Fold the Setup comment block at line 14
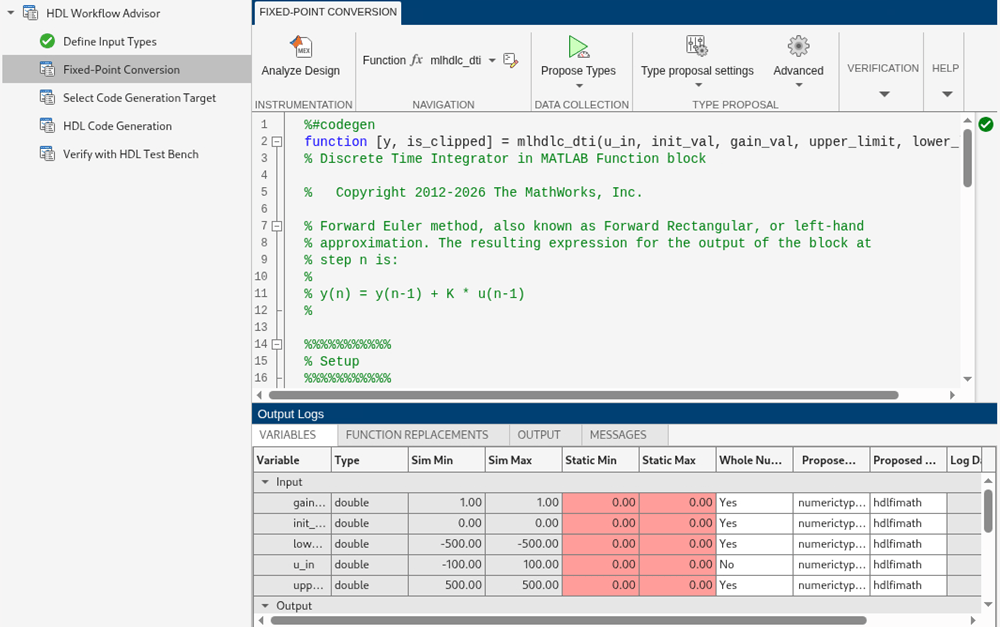Image resolution: width=1000 pixels, height=627 pixels. pyautogui.click(x=277, y=344)
